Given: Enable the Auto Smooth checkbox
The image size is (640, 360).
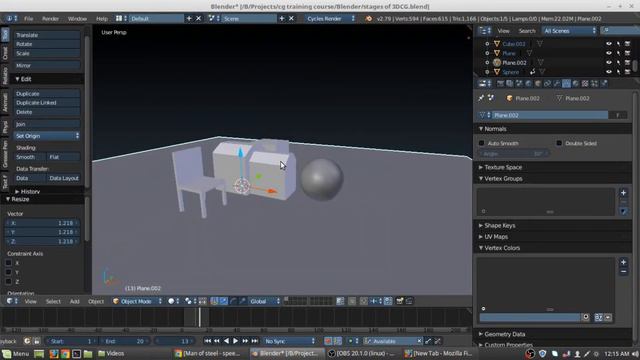Looking at the screenshot, I should click(x=482, y=143).
